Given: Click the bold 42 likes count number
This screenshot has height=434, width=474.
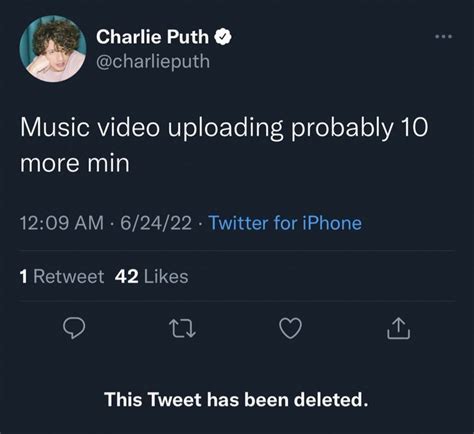Looking at the screenshot, I should coord(127,276).
